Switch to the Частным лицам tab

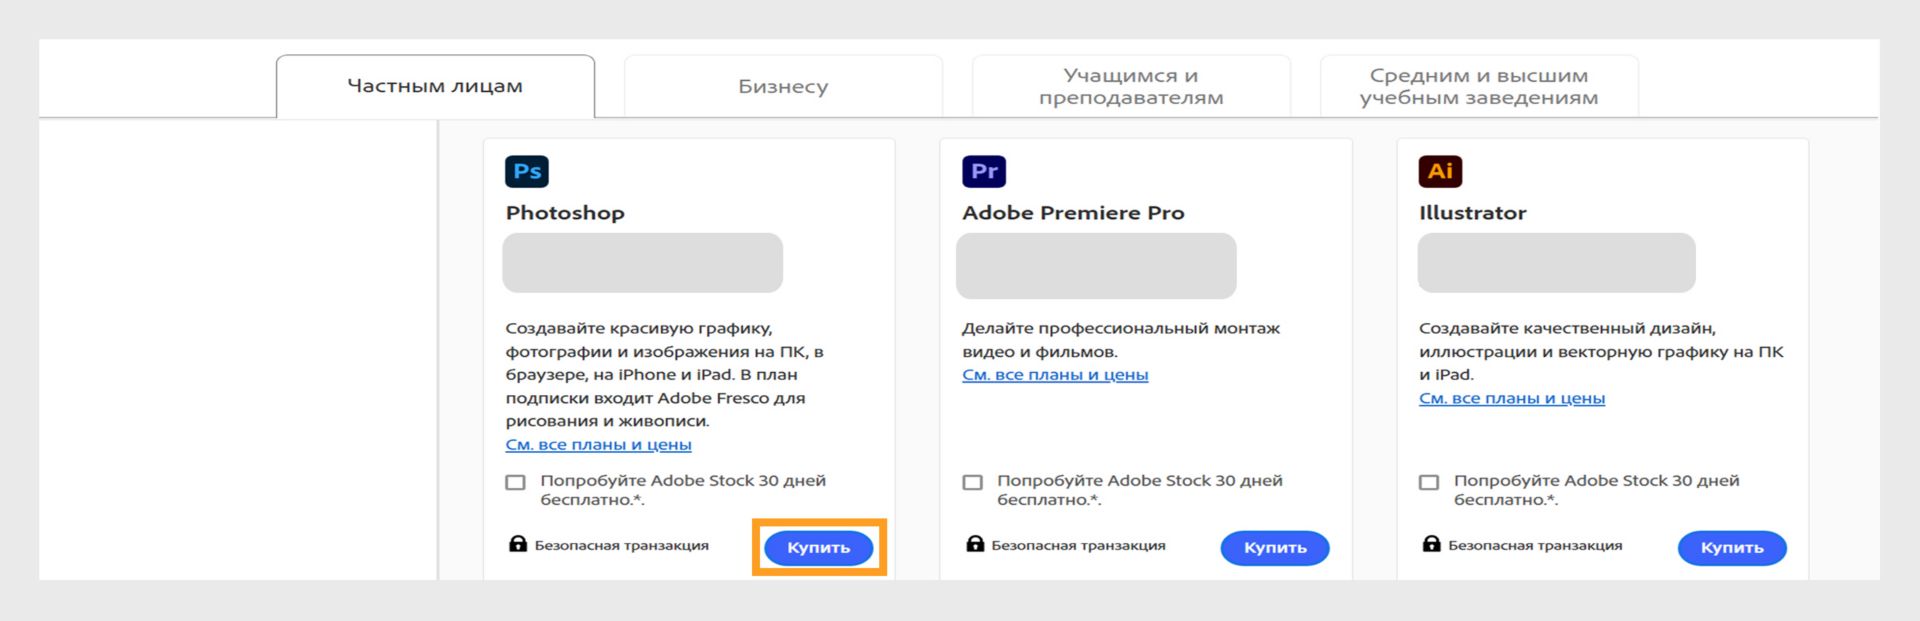click(x=435, y=86)
